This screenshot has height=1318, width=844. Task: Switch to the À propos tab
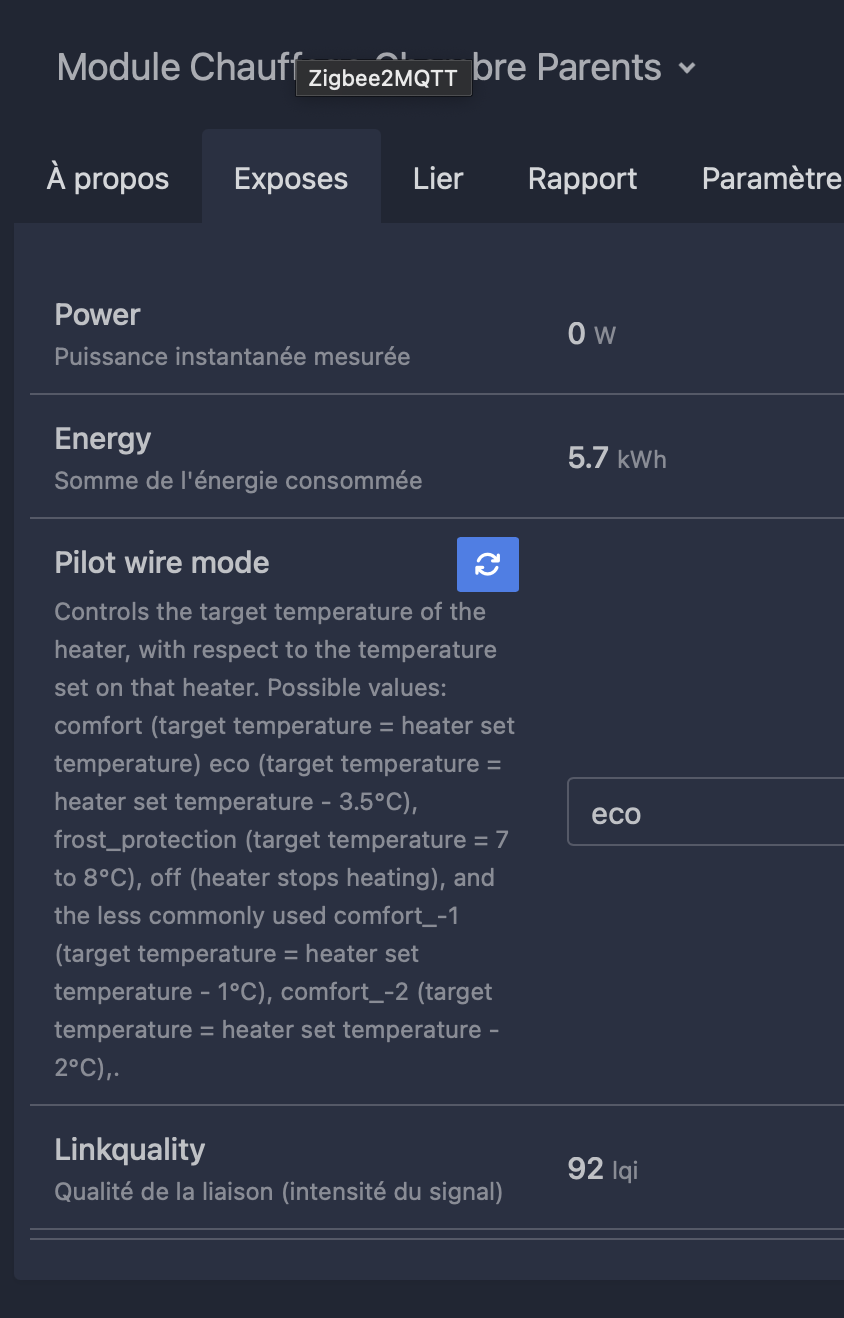pos(108,179)
